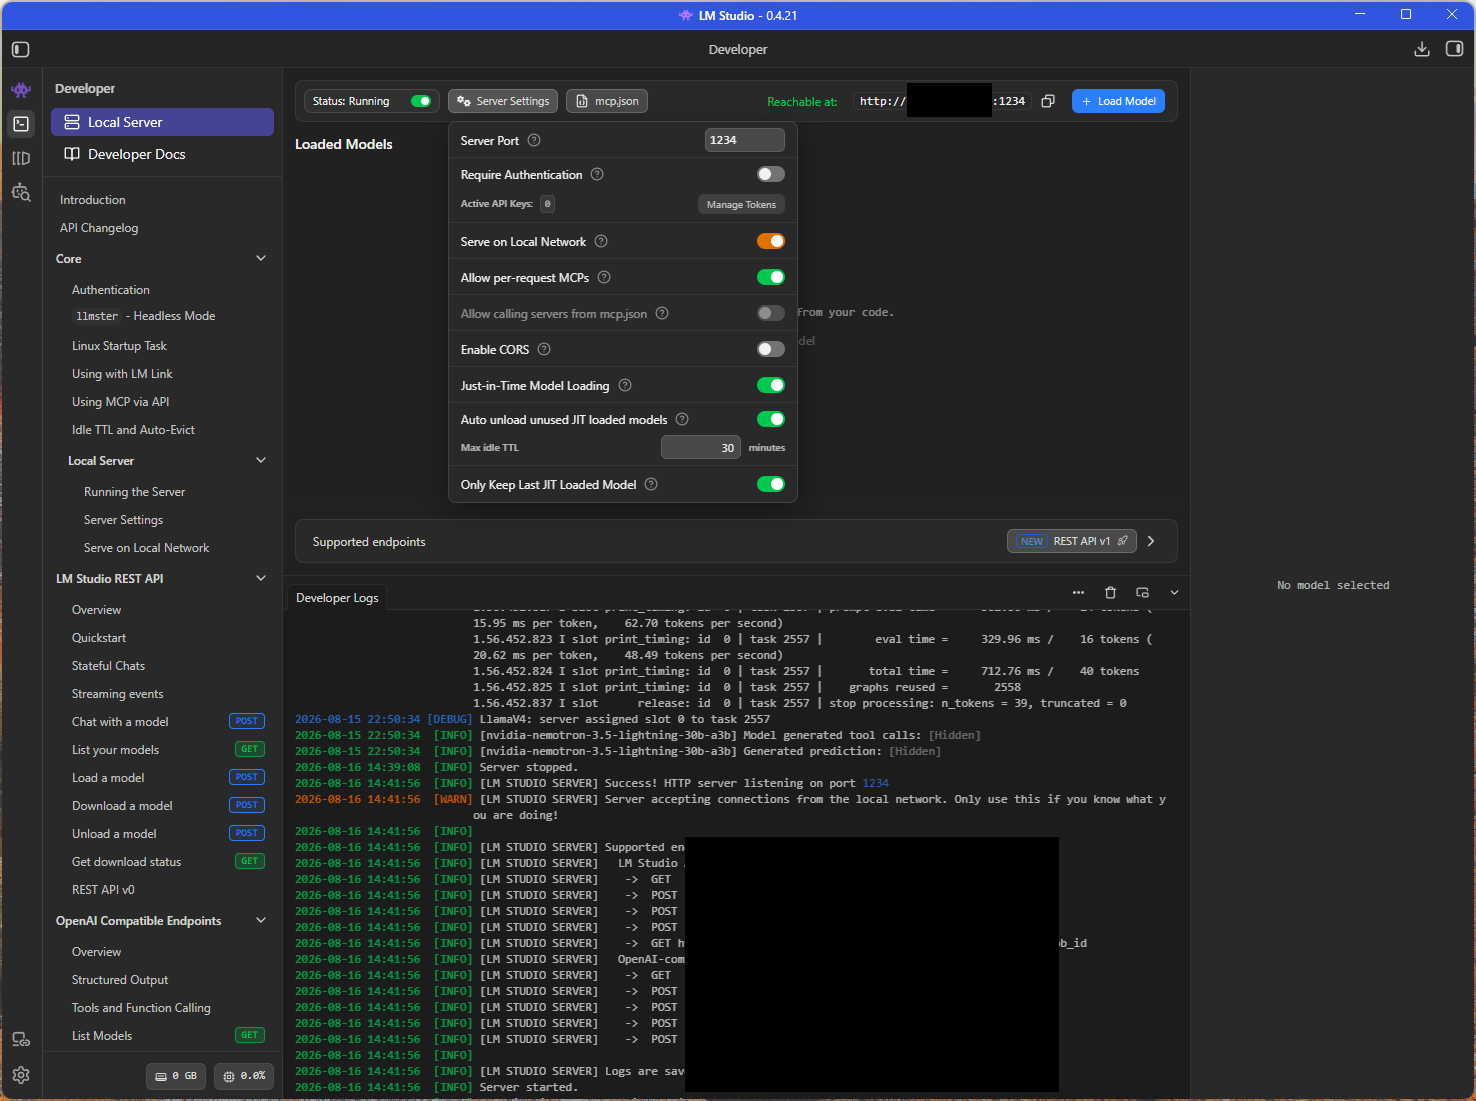Image resolution: width=1476 pixels, height=1101 pixels.
Task: Select Developer Logs tab
Action: (337, 598)
